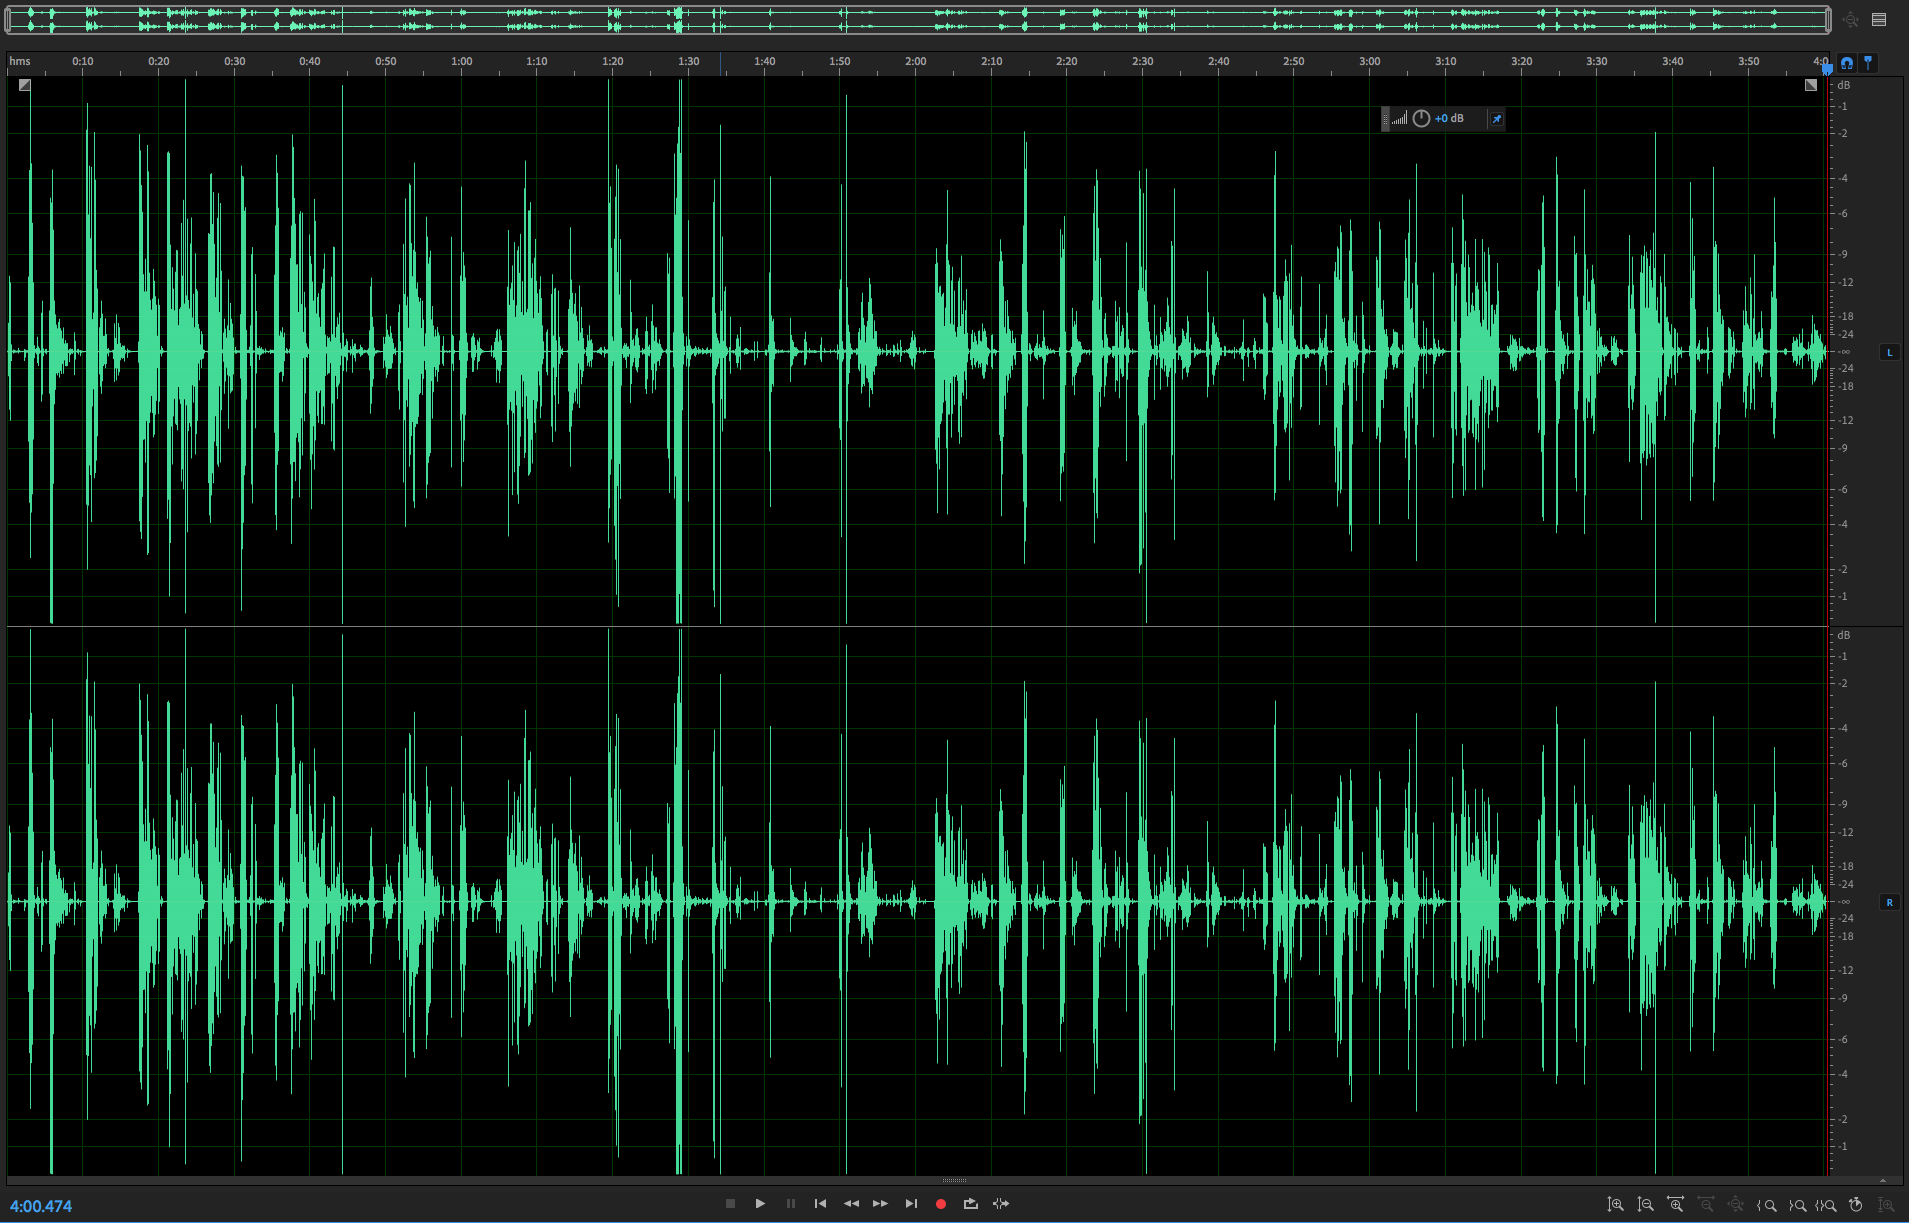
Task: Zoom in amplitude icon
Action: pyautogui.click(x=1615, y=1205)
